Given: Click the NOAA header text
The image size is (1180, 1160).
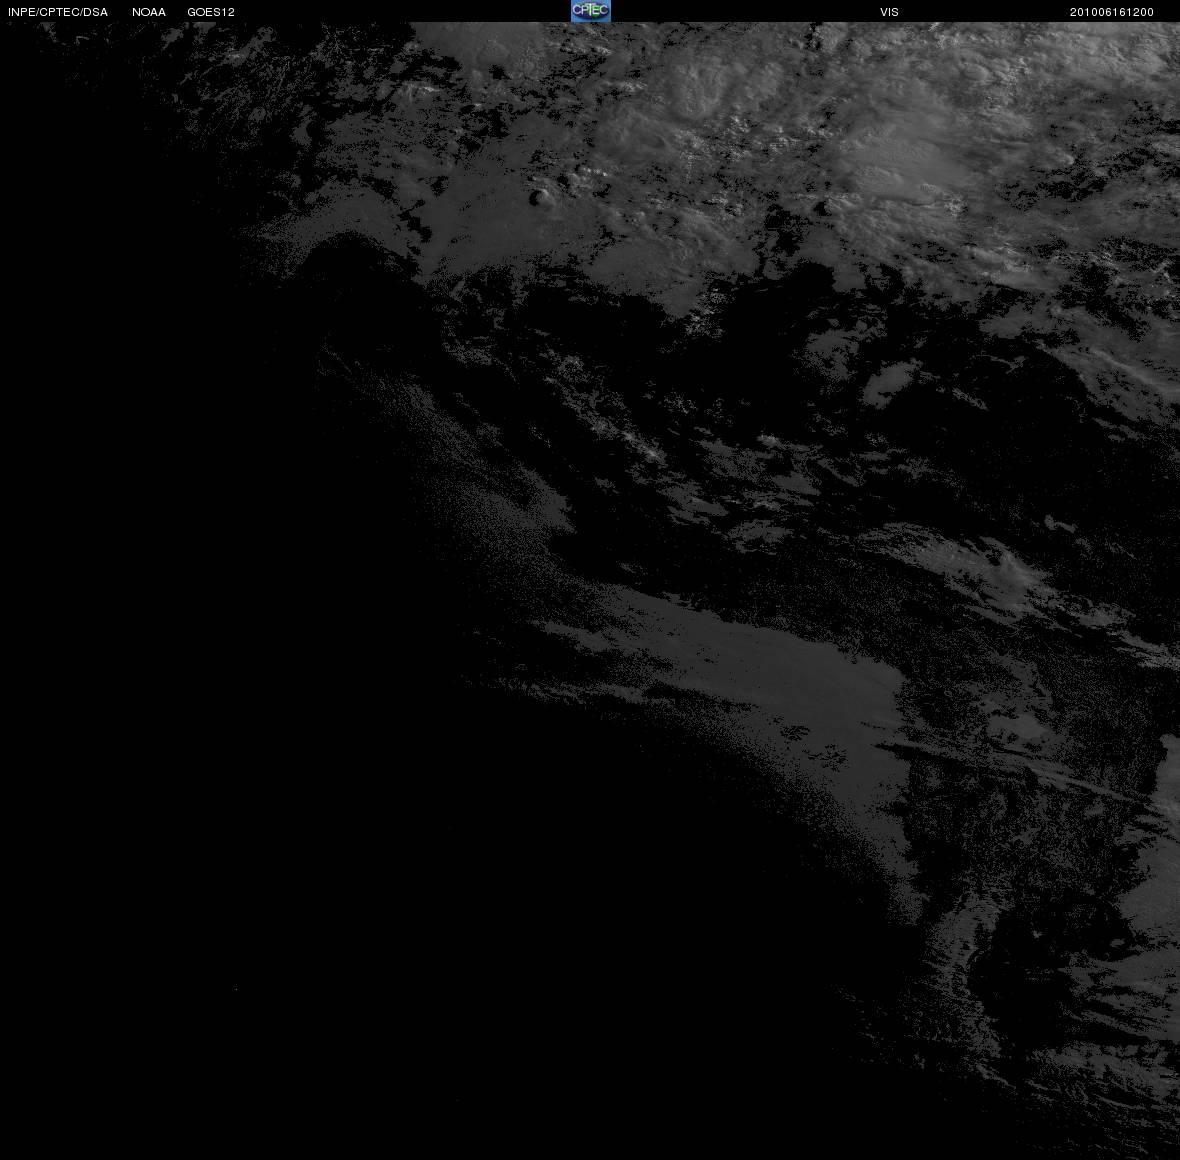Looking at the screenshot, I should (x=149, y=12).
